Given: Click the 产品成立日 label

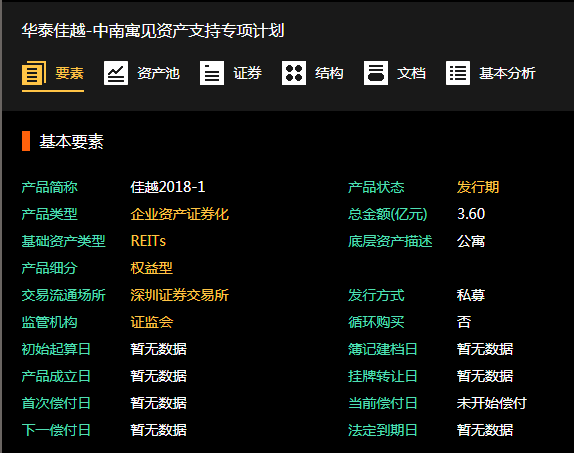Looking at the screenshot, I should pos(56,376).
